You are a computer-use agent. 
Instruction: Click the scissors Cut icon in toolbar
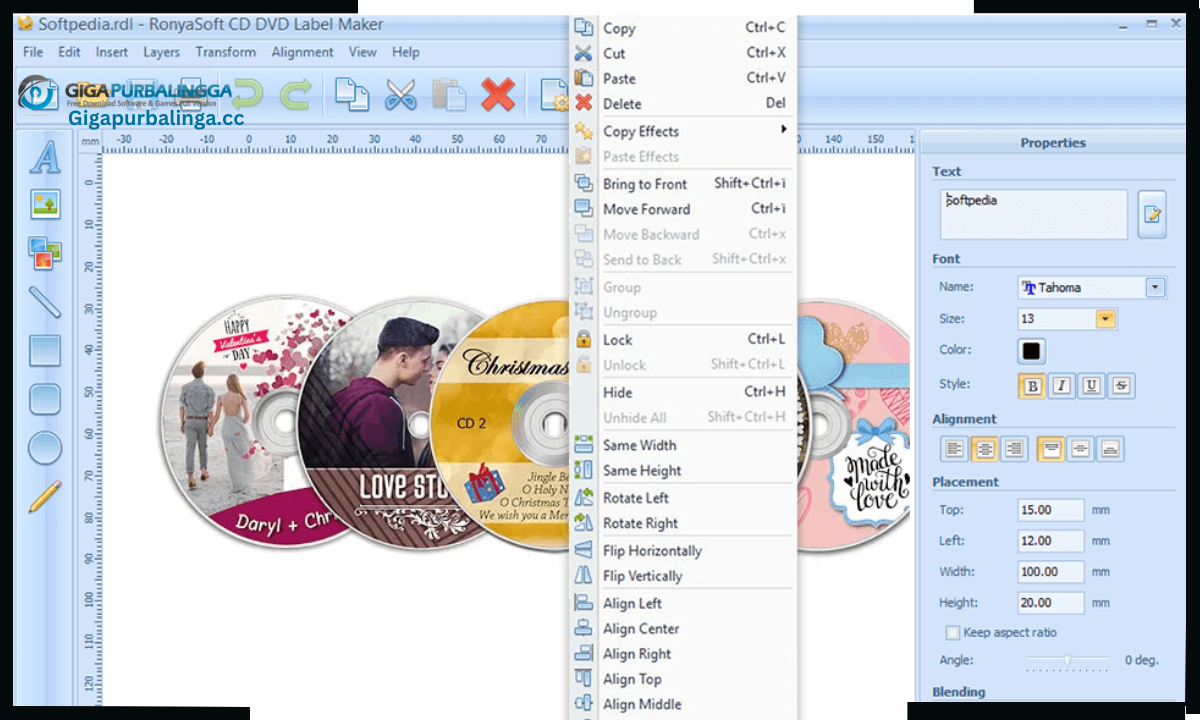tap(400, 95)
